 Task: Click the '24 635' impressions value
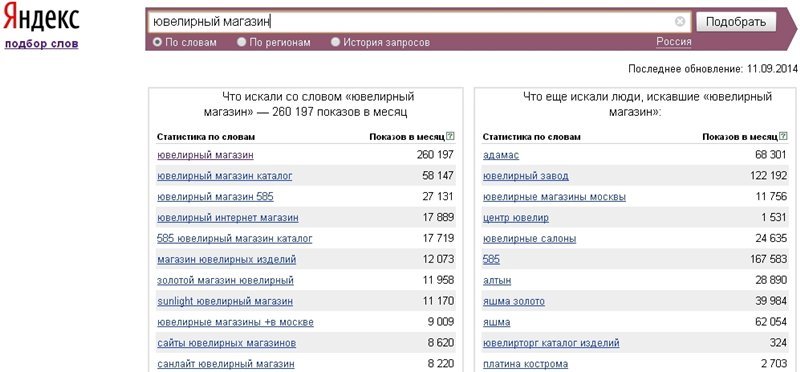point(771,238)
